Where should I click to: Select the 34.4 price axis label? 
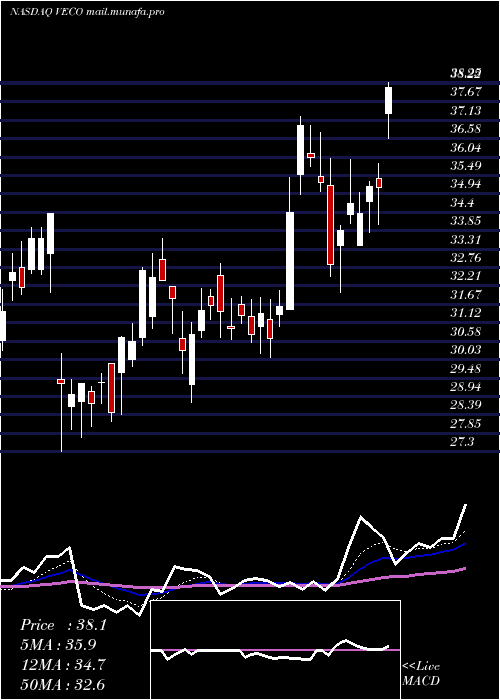[462, 203]
